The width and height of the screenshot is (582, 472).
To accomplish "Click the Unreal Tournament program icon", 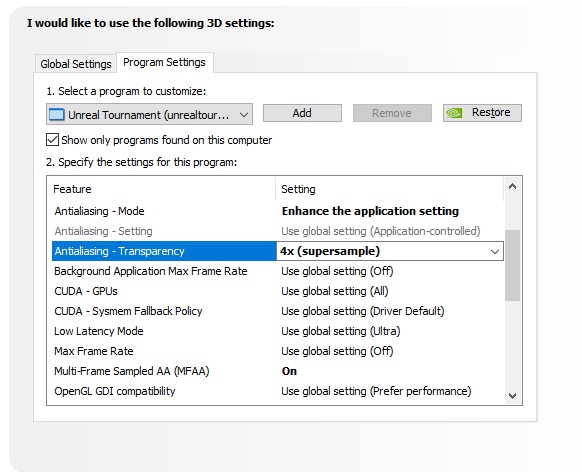I will click(56, 114).
